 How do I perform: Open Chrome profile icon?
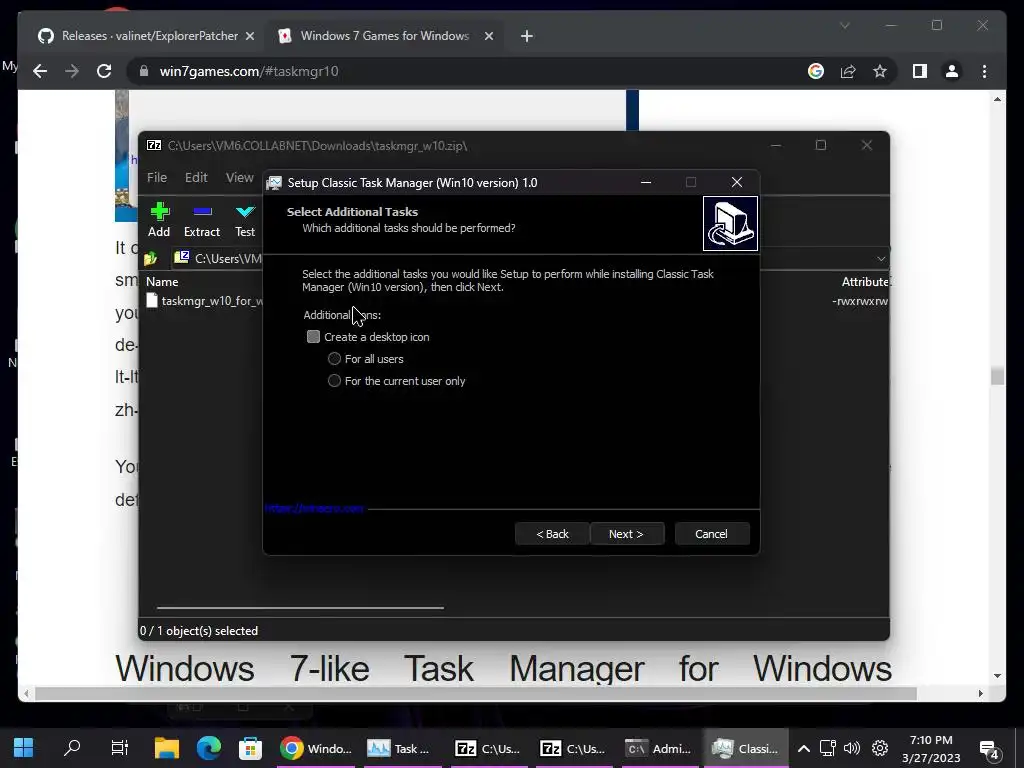pyautogui.click(x=952, y=71)
